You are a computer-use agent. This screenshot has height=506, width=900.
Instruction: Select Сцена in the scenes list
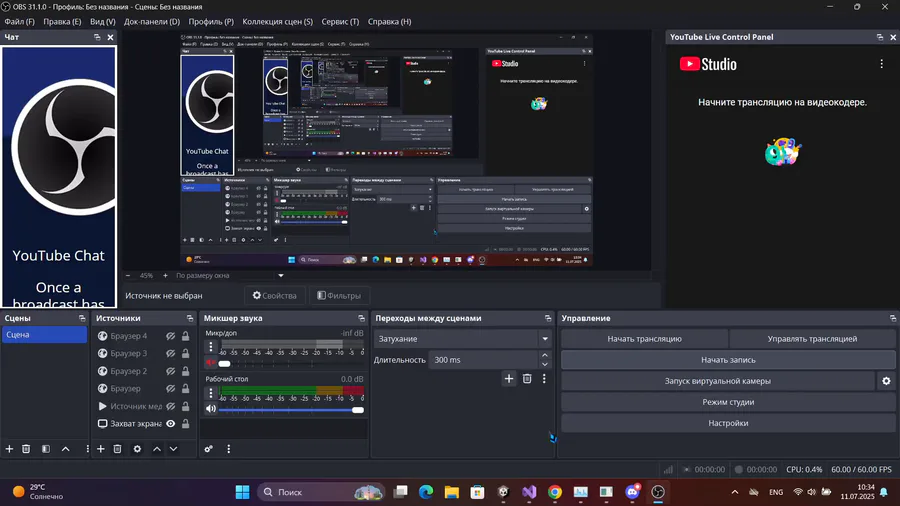pyautogui.click(x=44, y=334)
